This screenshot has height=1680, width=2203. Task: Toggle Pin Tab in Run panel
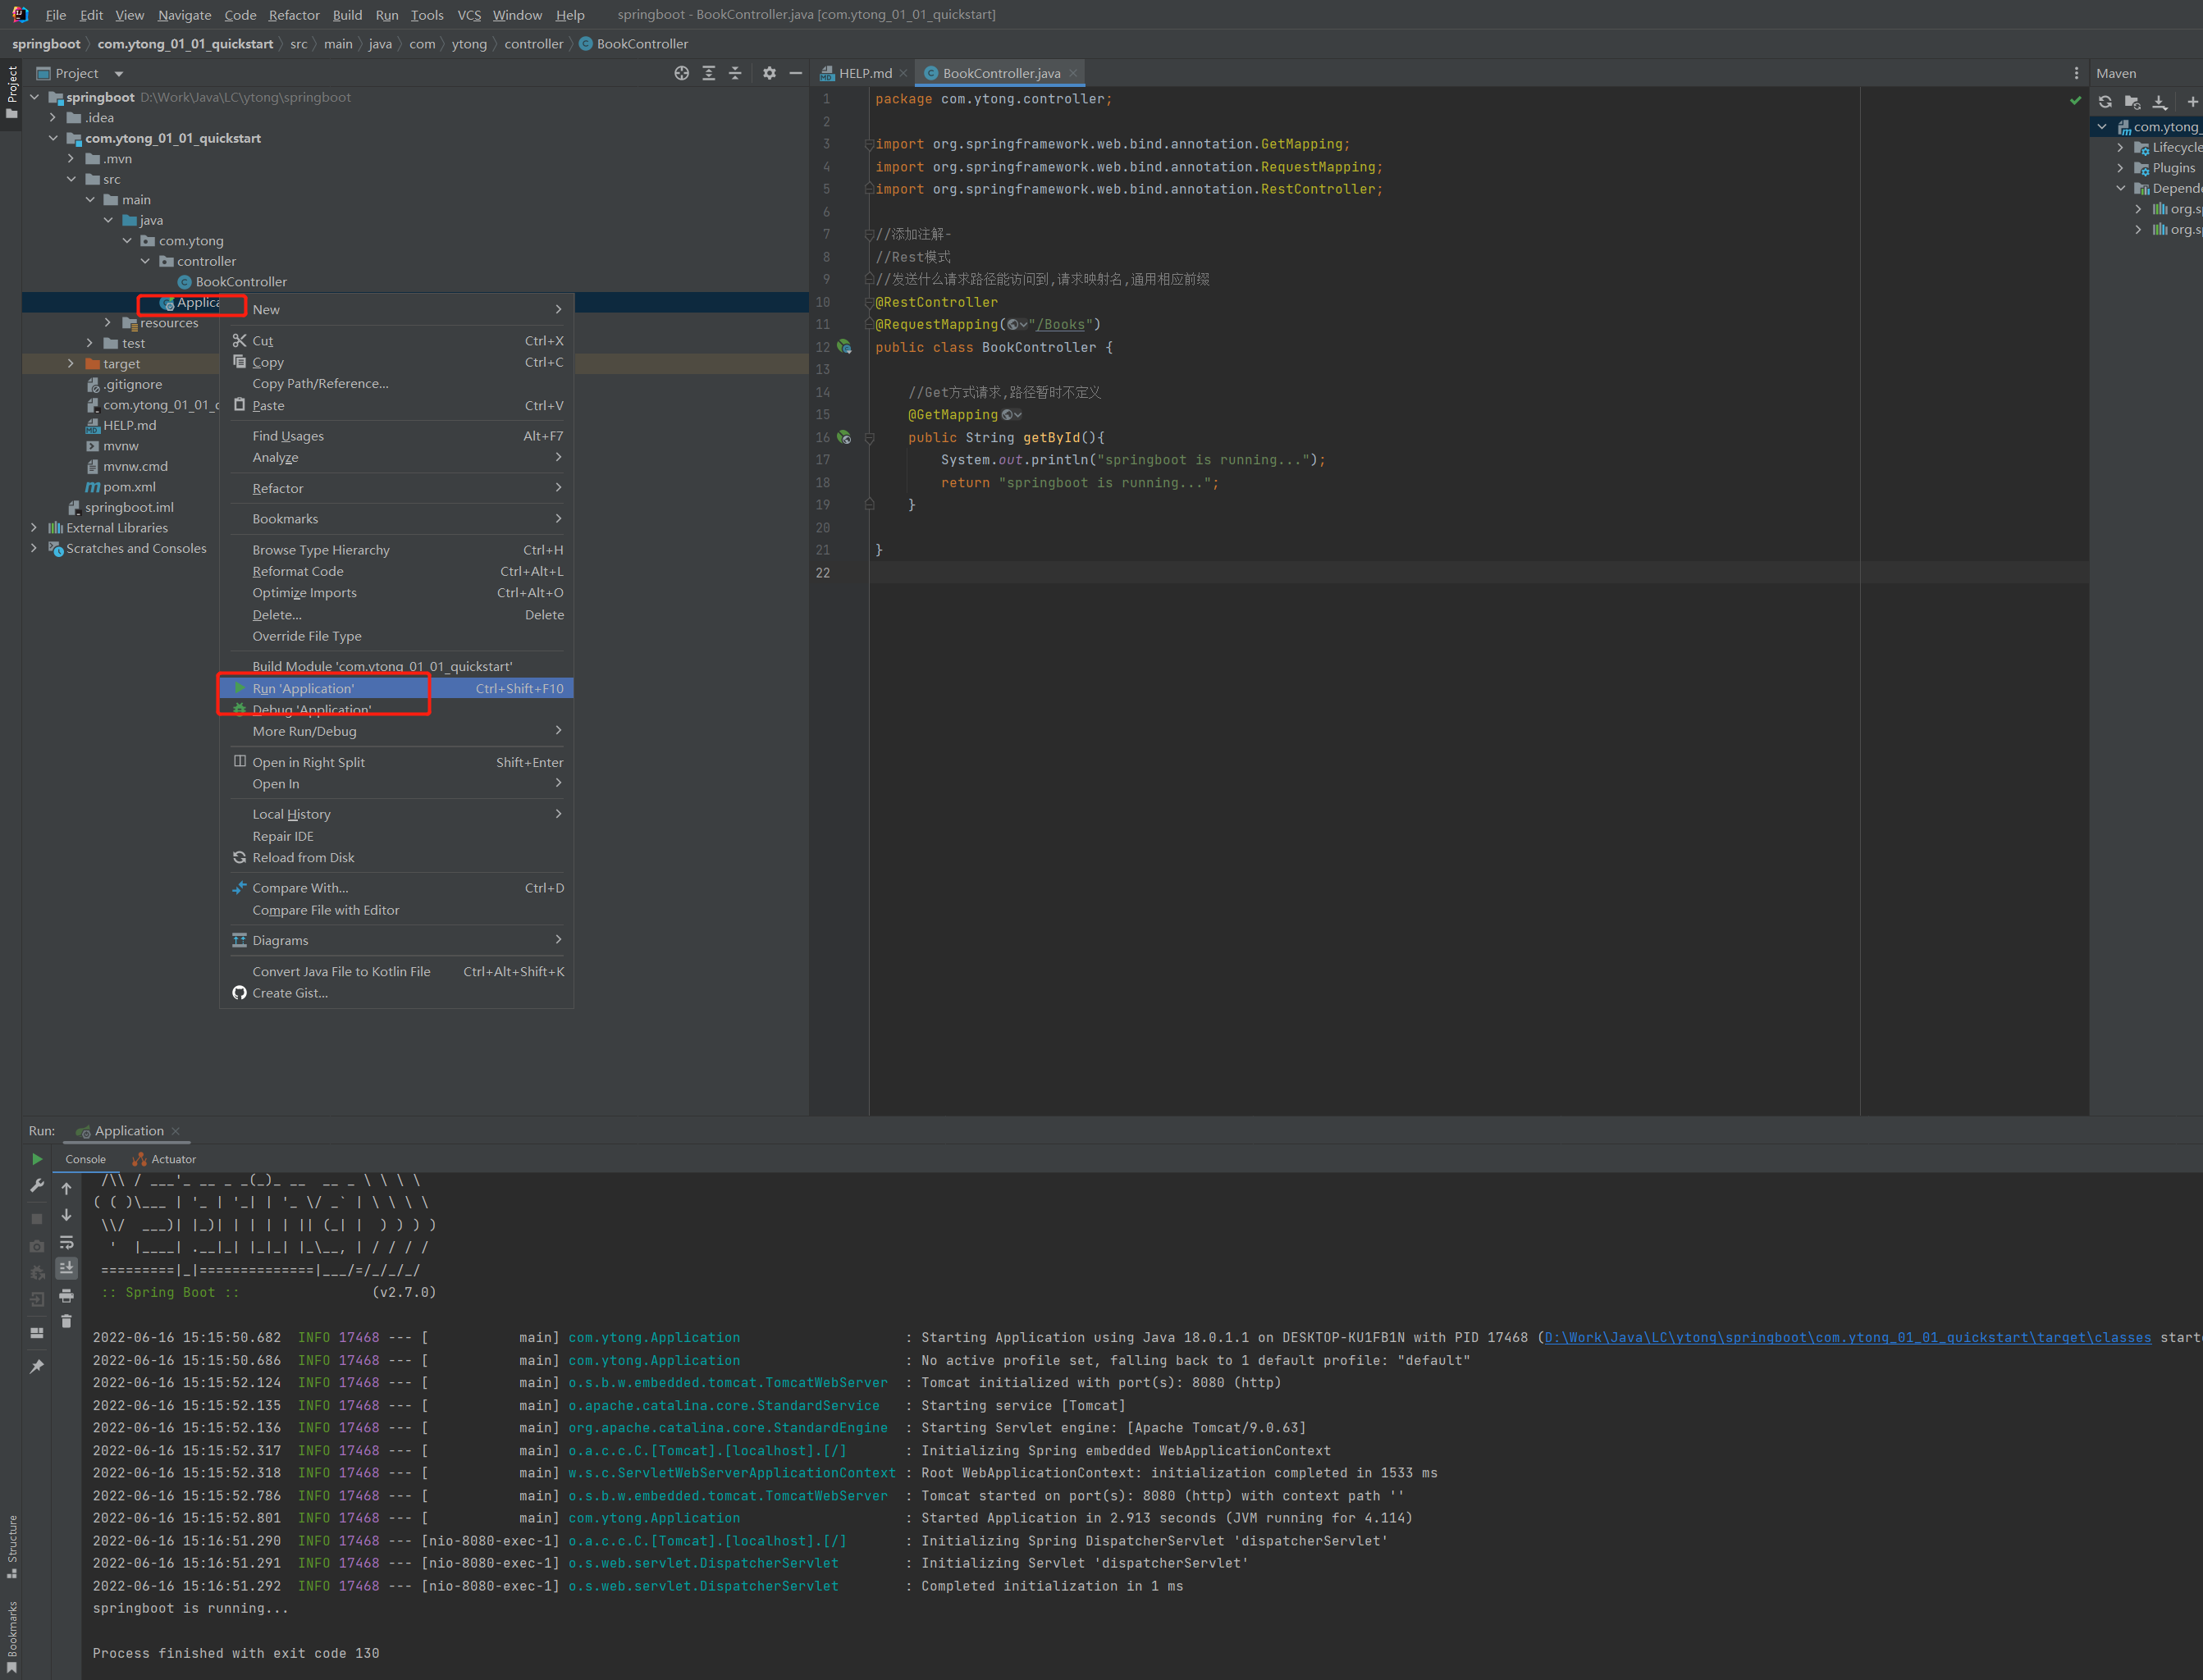coord(37,1366)
